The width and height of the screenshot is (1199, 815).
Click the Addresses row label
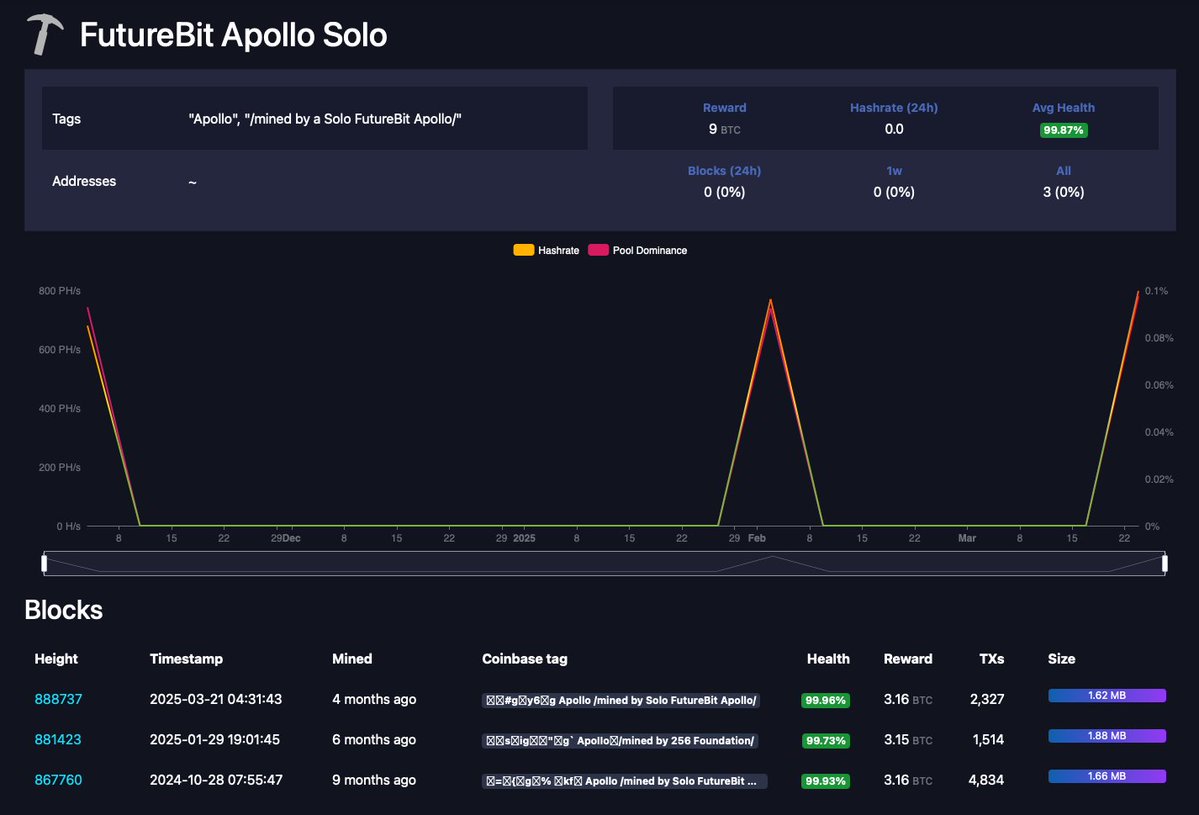tap(84, 181)
